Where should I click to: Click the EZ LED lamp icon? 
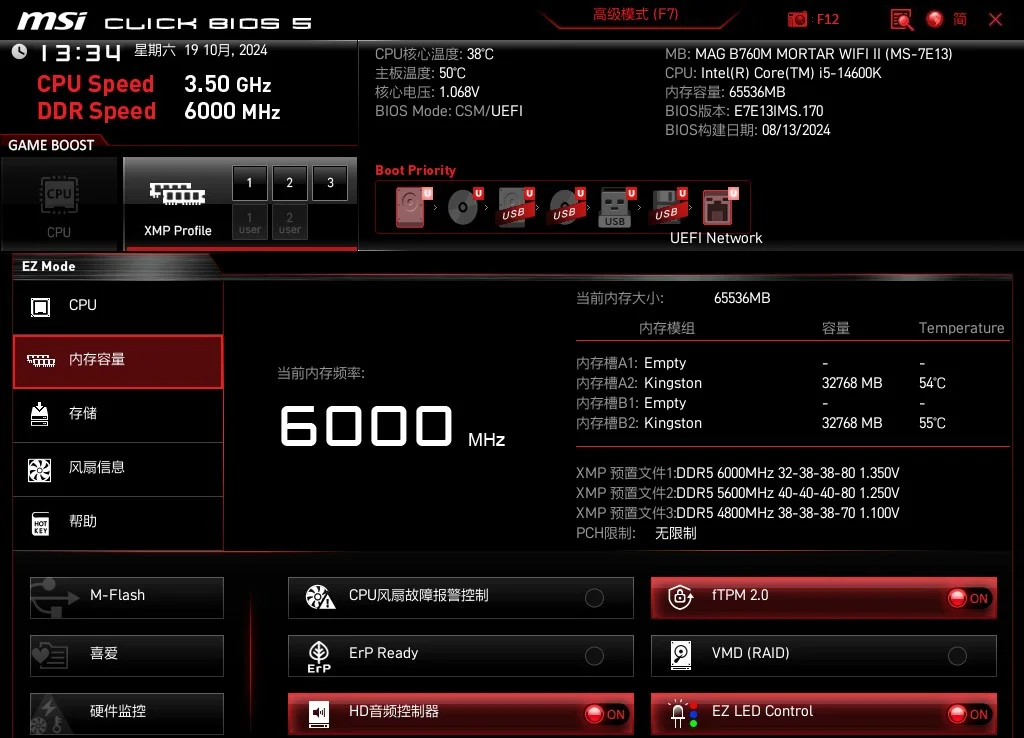682,713
